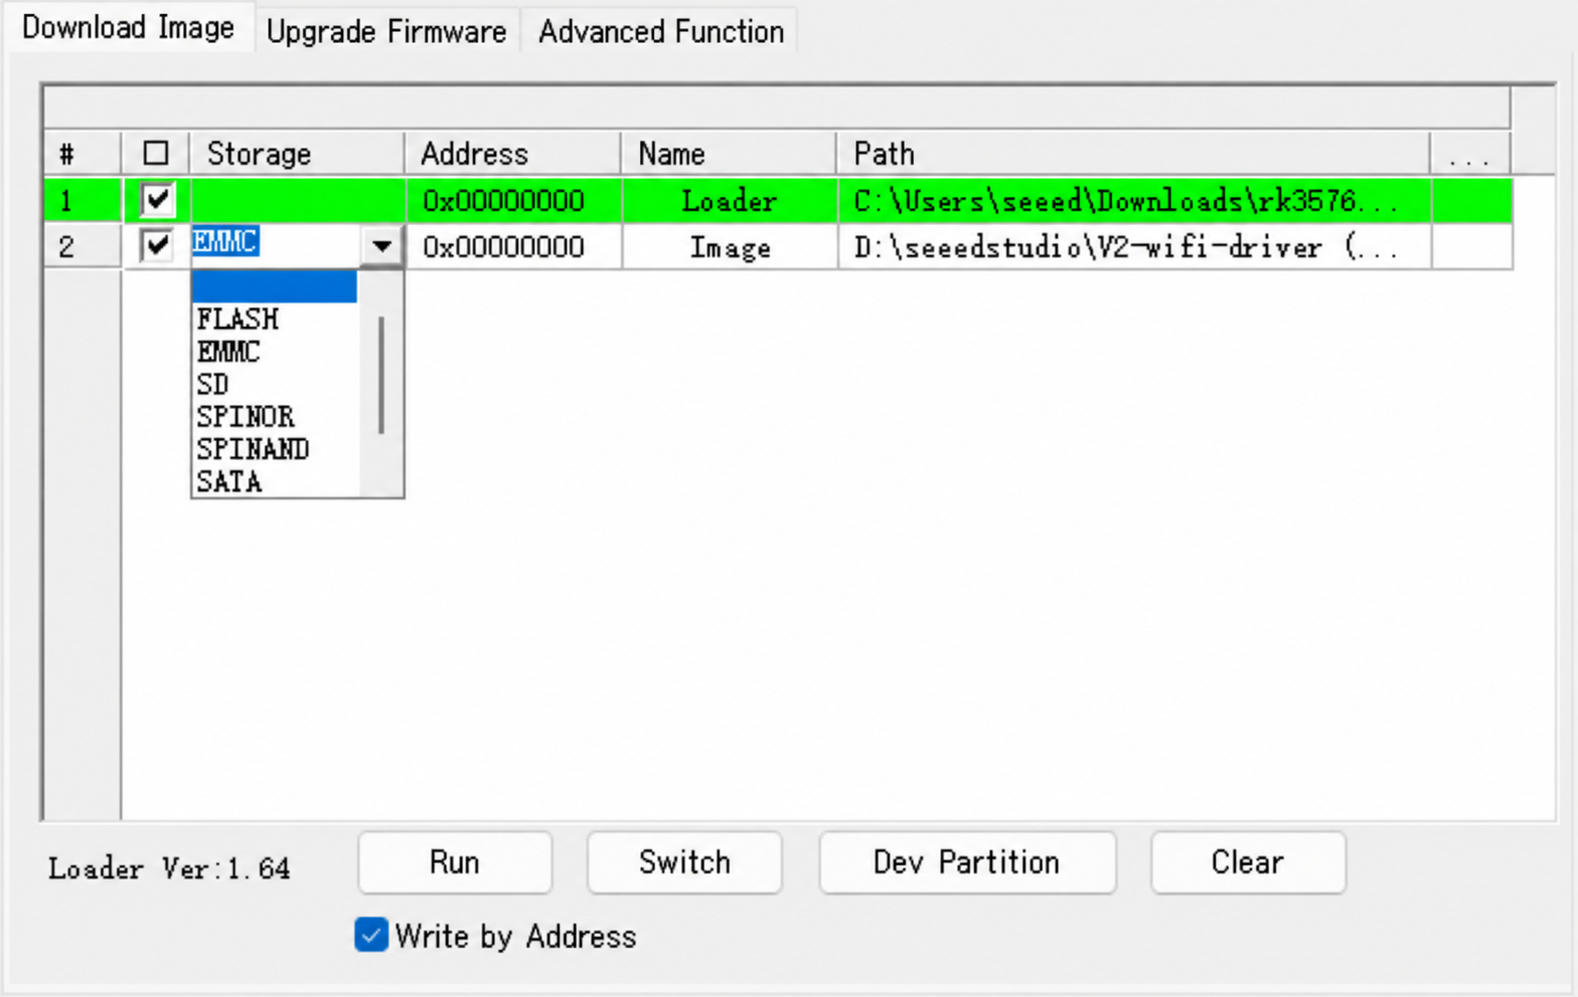
Task: Click the Clear button
Action: tap(1248, 862)
